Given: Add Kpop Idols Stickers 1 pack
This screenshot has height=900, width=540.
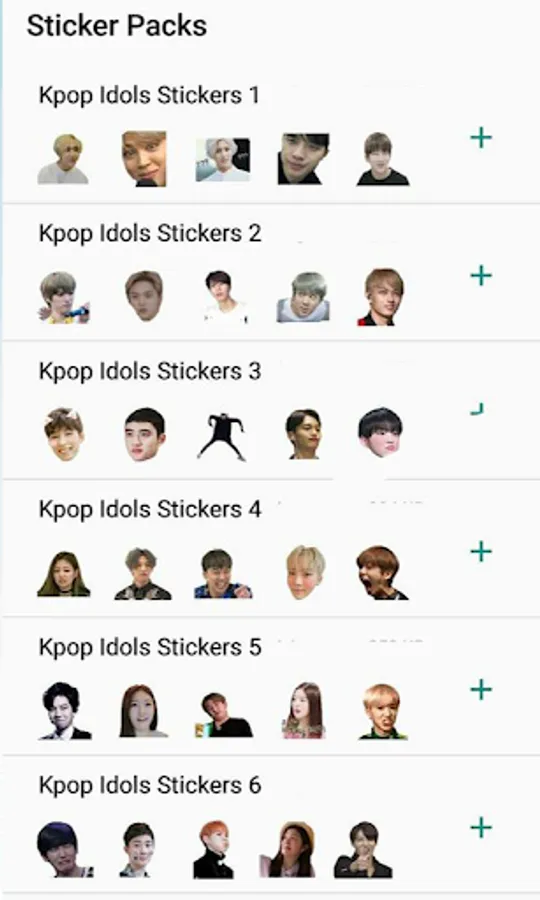Looking at the screenshot, I should tap(481, 138).
